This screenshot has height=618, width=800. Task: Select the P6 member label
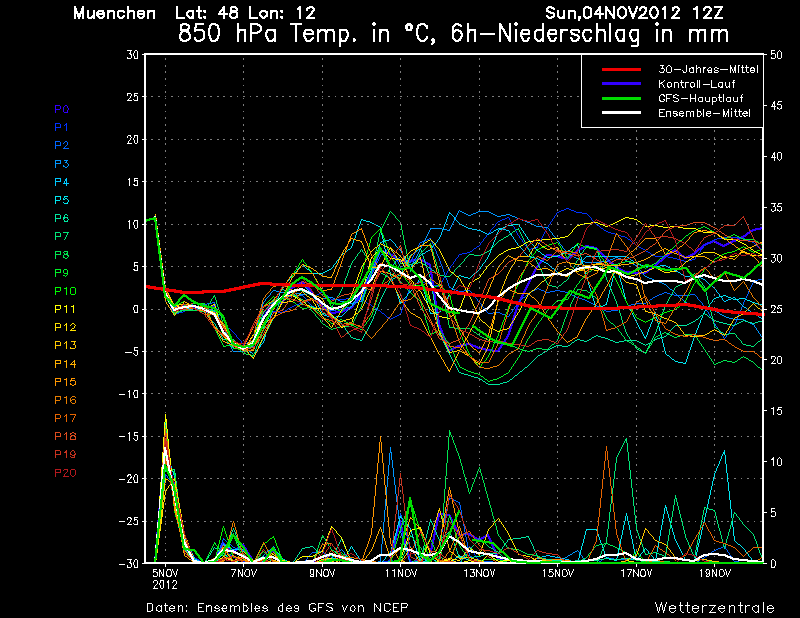tap(62, 218)
